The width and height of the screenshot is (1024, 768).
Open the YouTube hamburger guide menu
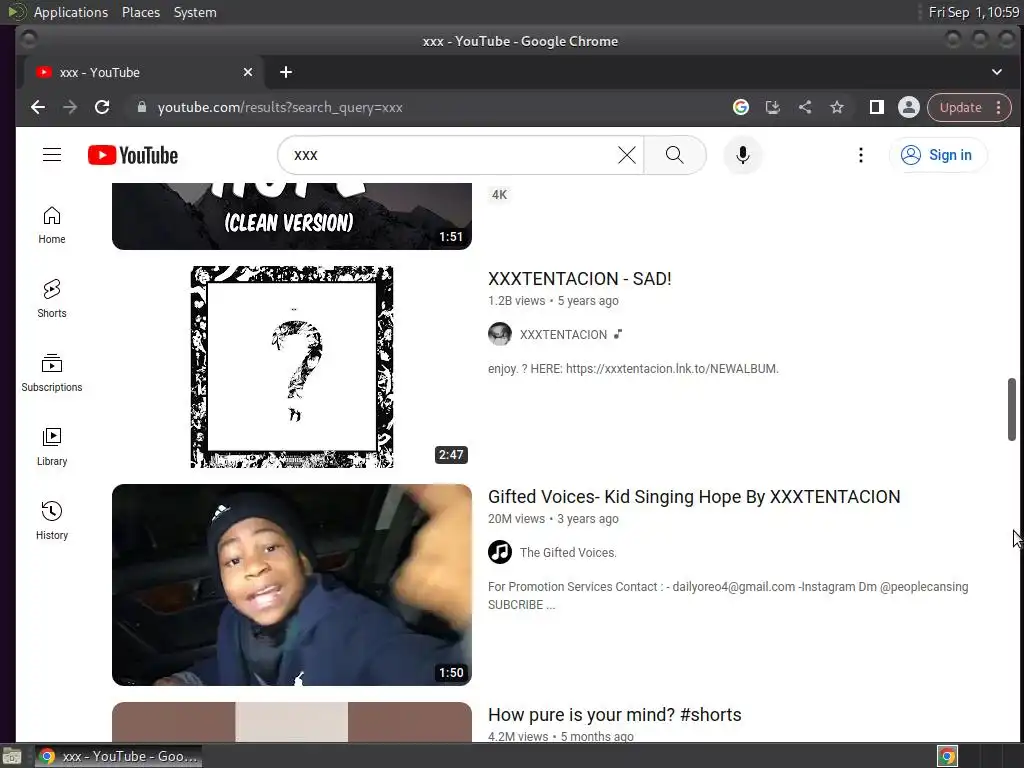(52, 155)
